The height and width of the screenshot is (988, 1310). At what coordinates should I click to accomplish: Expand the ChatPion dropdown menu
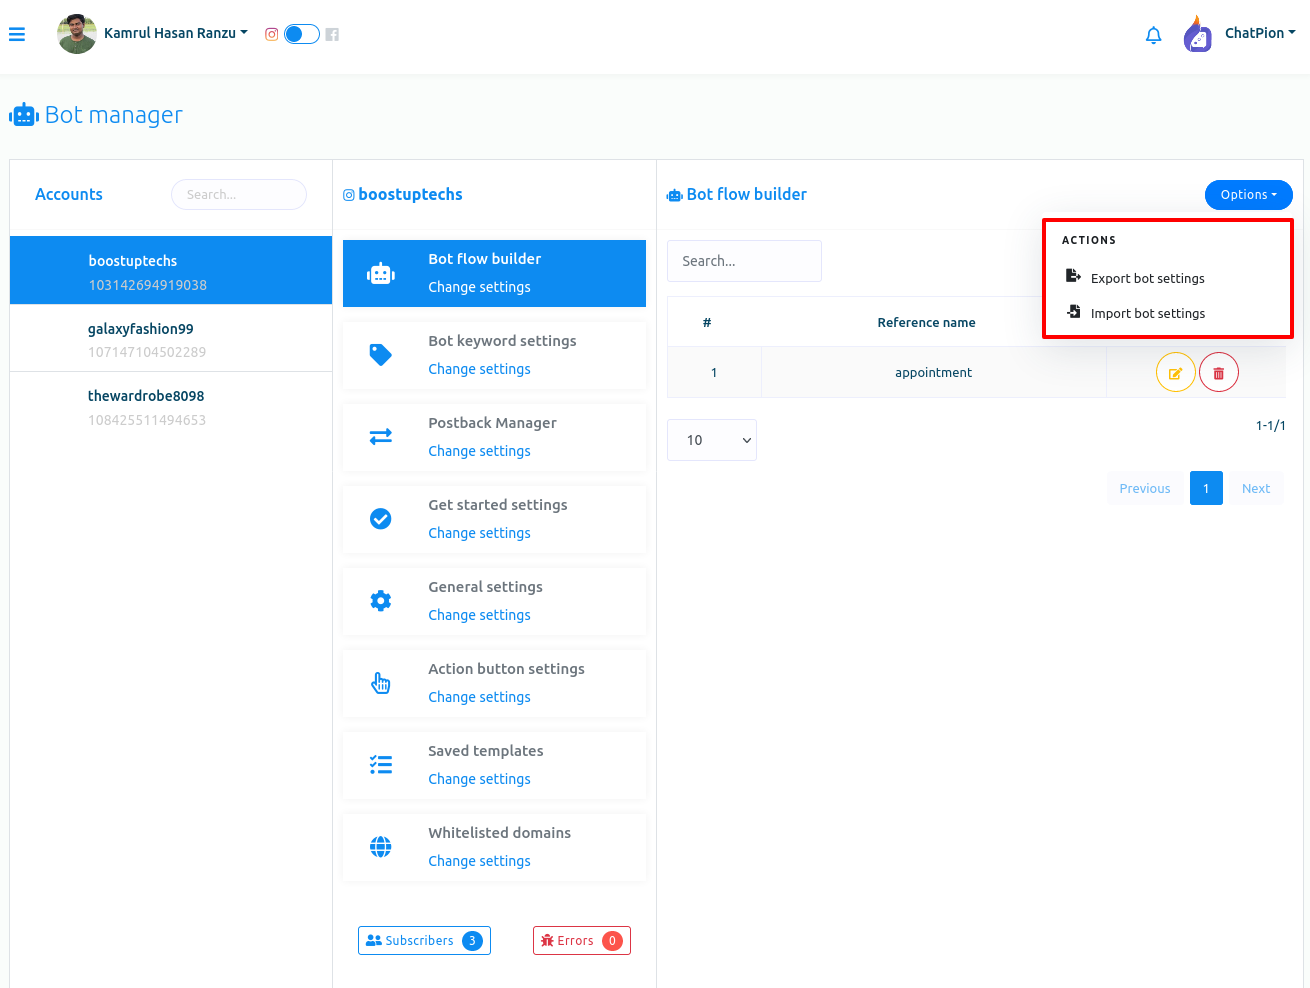point(1260,33)
